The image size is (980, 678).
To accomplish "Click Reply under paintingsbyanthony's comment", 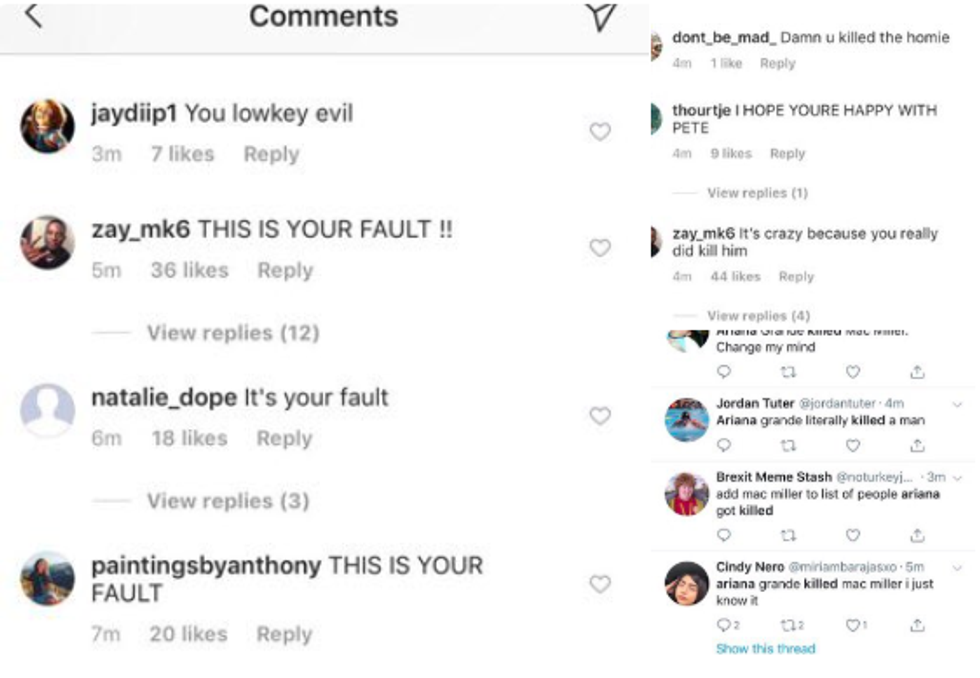I will (x=284, y=634).
